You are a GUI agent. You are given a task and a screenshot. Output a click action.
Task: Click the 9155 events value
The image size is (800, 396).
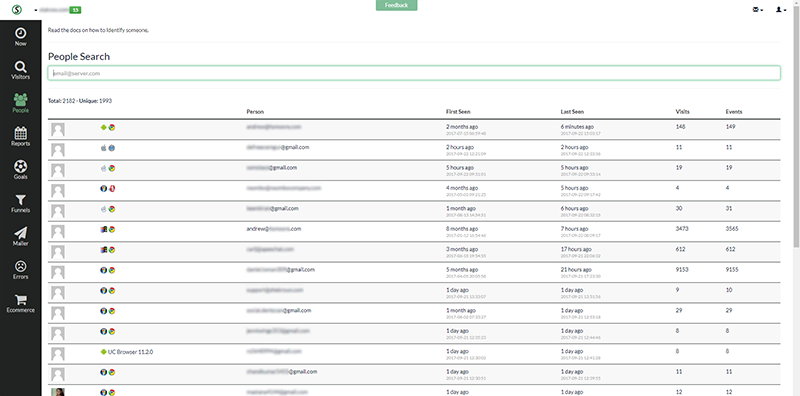pos(732,269)
